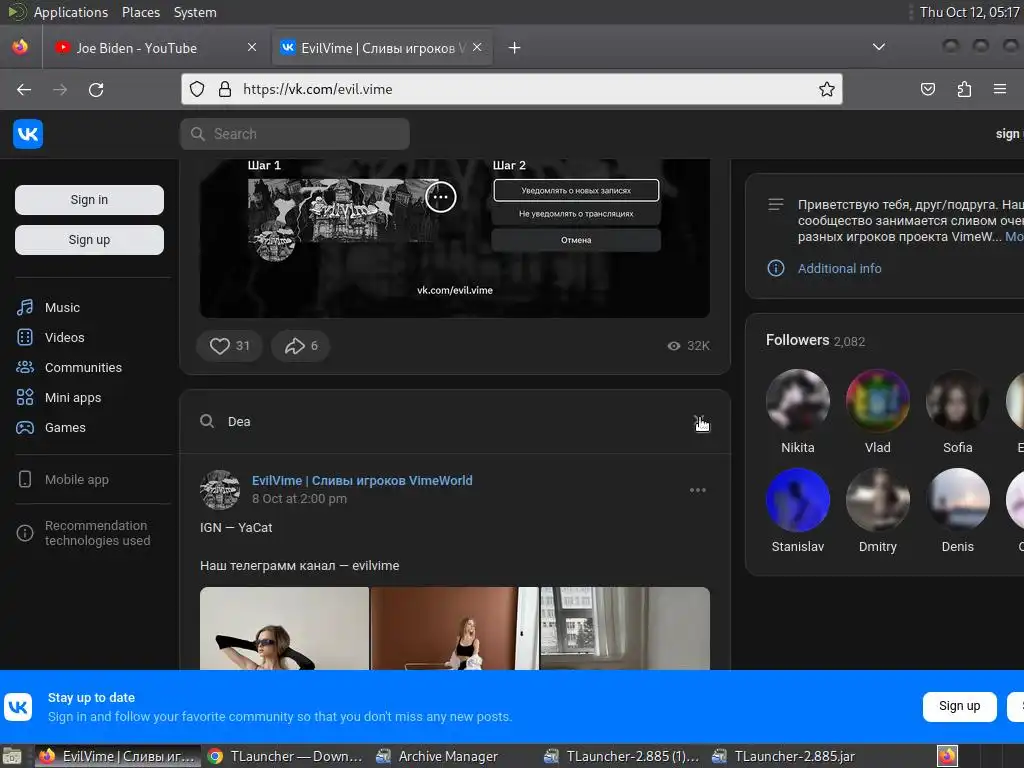The width and height of the screenshot is (1024, 768).
Task: Open follower Vlad's profile picture
Action: coord(878,401)
